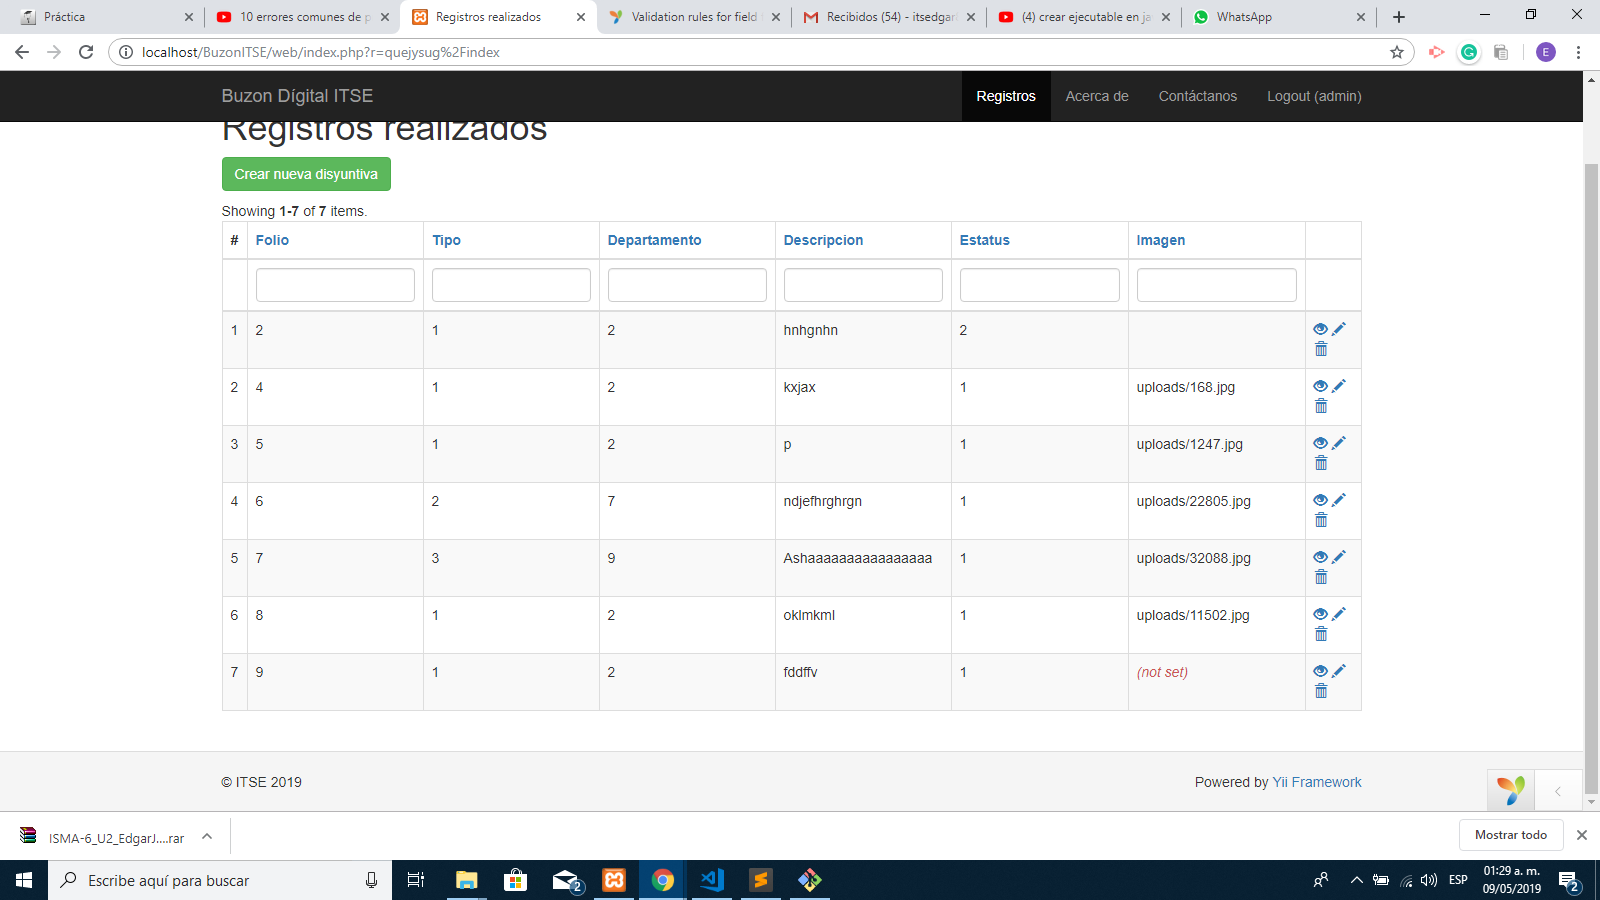Edit the kxjax record

point(1339,386)
